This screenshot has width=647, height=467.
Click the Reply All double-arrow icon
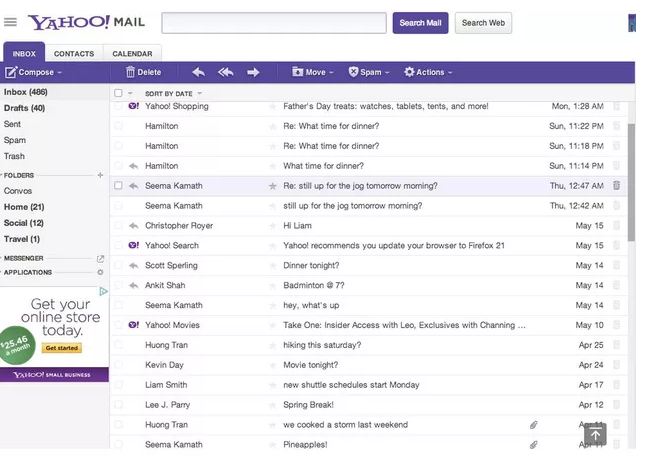pyautogui.click(x=226, y=72)
